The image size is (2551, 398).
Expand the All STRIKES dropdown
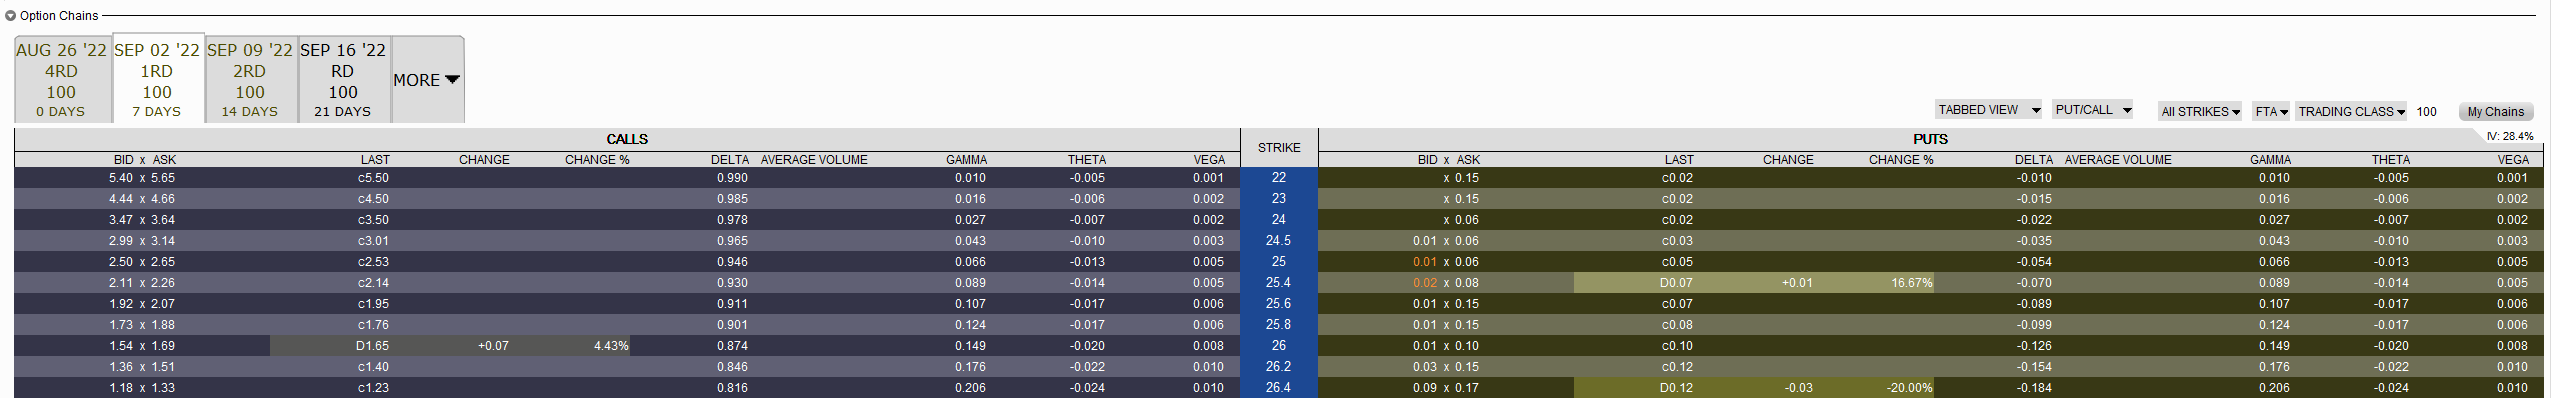click(x=2200, y=112)
